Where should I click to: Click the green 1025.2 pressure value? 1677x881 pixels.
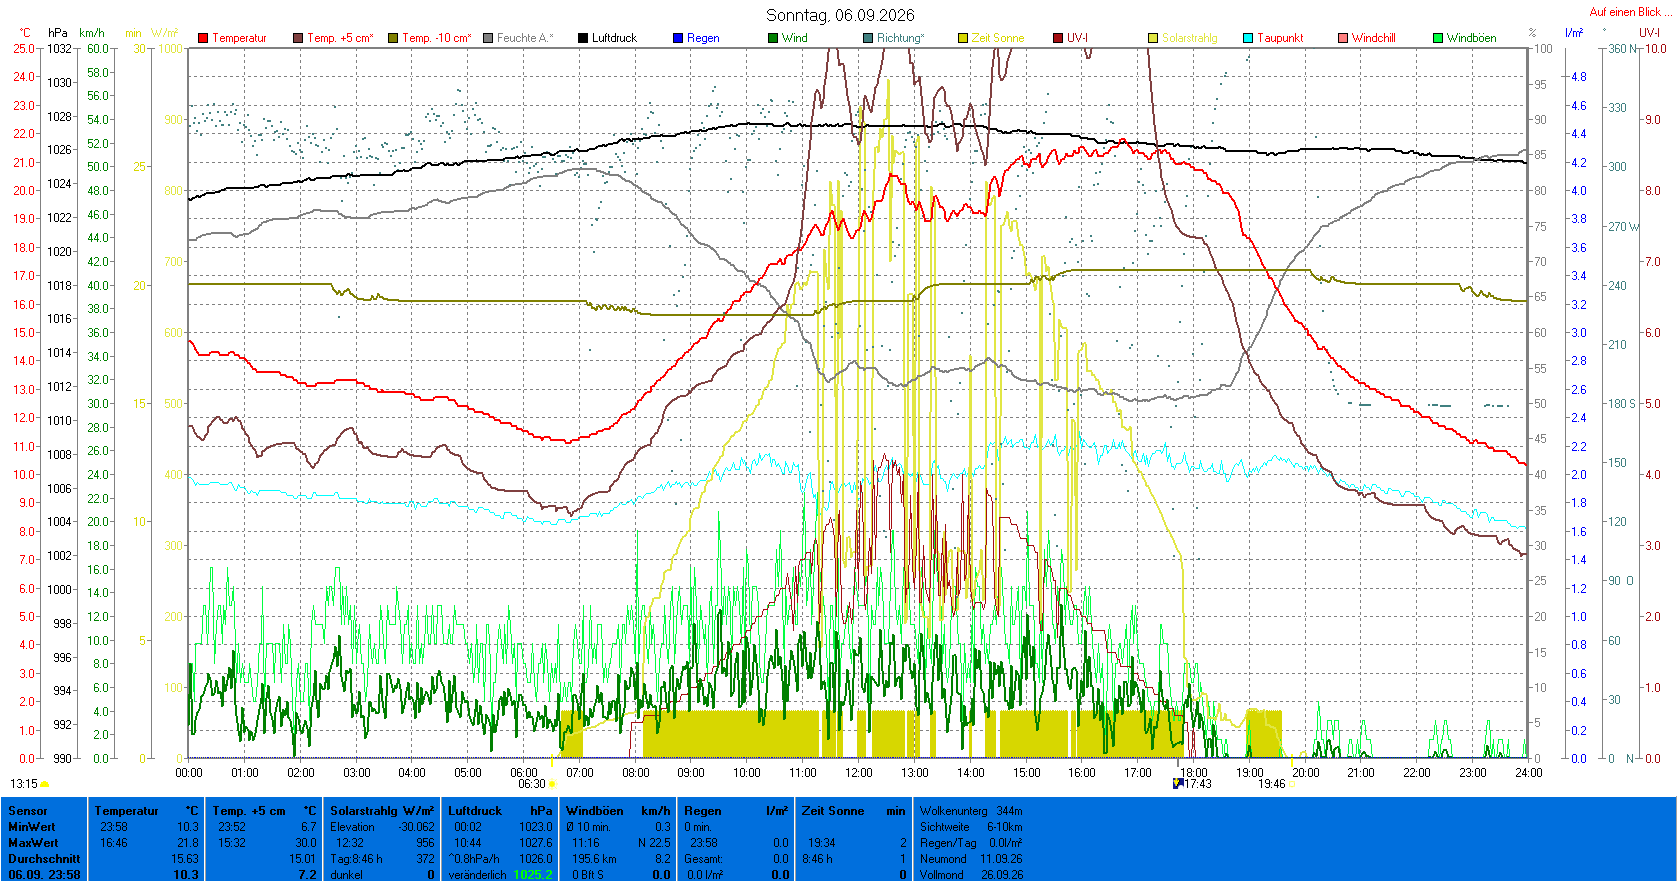pos(533,875)
